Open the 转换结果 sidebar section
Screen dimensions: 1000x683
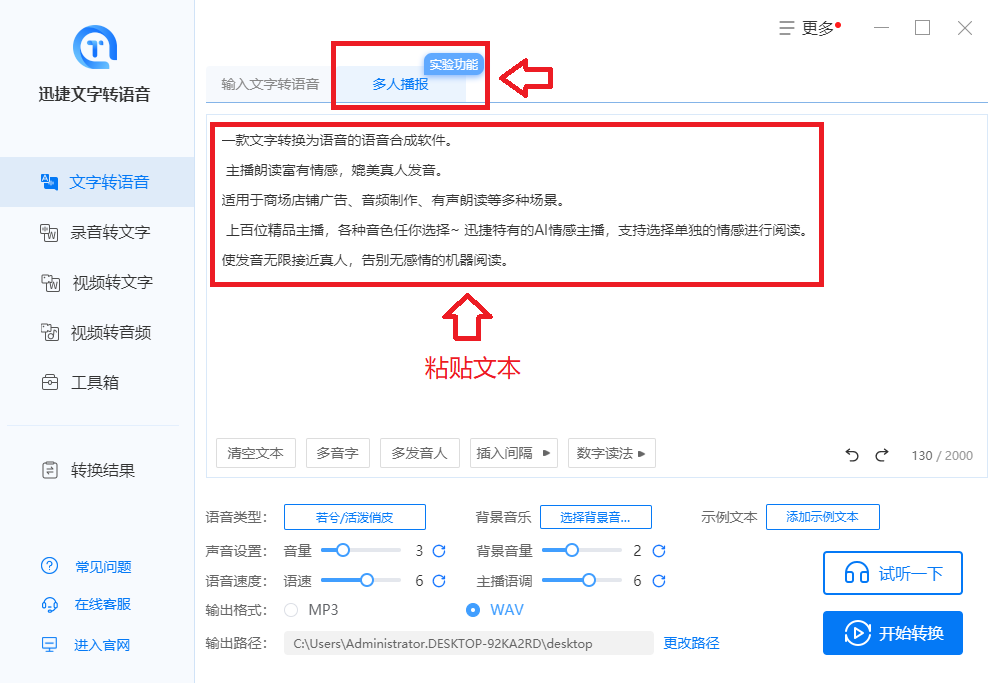click(x=97, y=471)
